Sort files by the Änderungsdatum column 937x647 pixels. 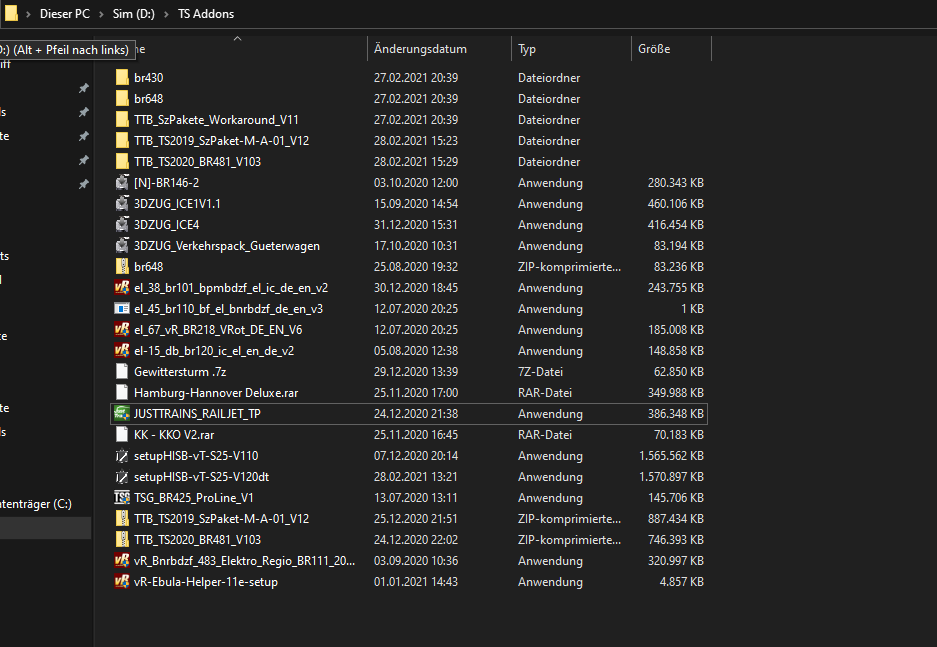(420, 49)
